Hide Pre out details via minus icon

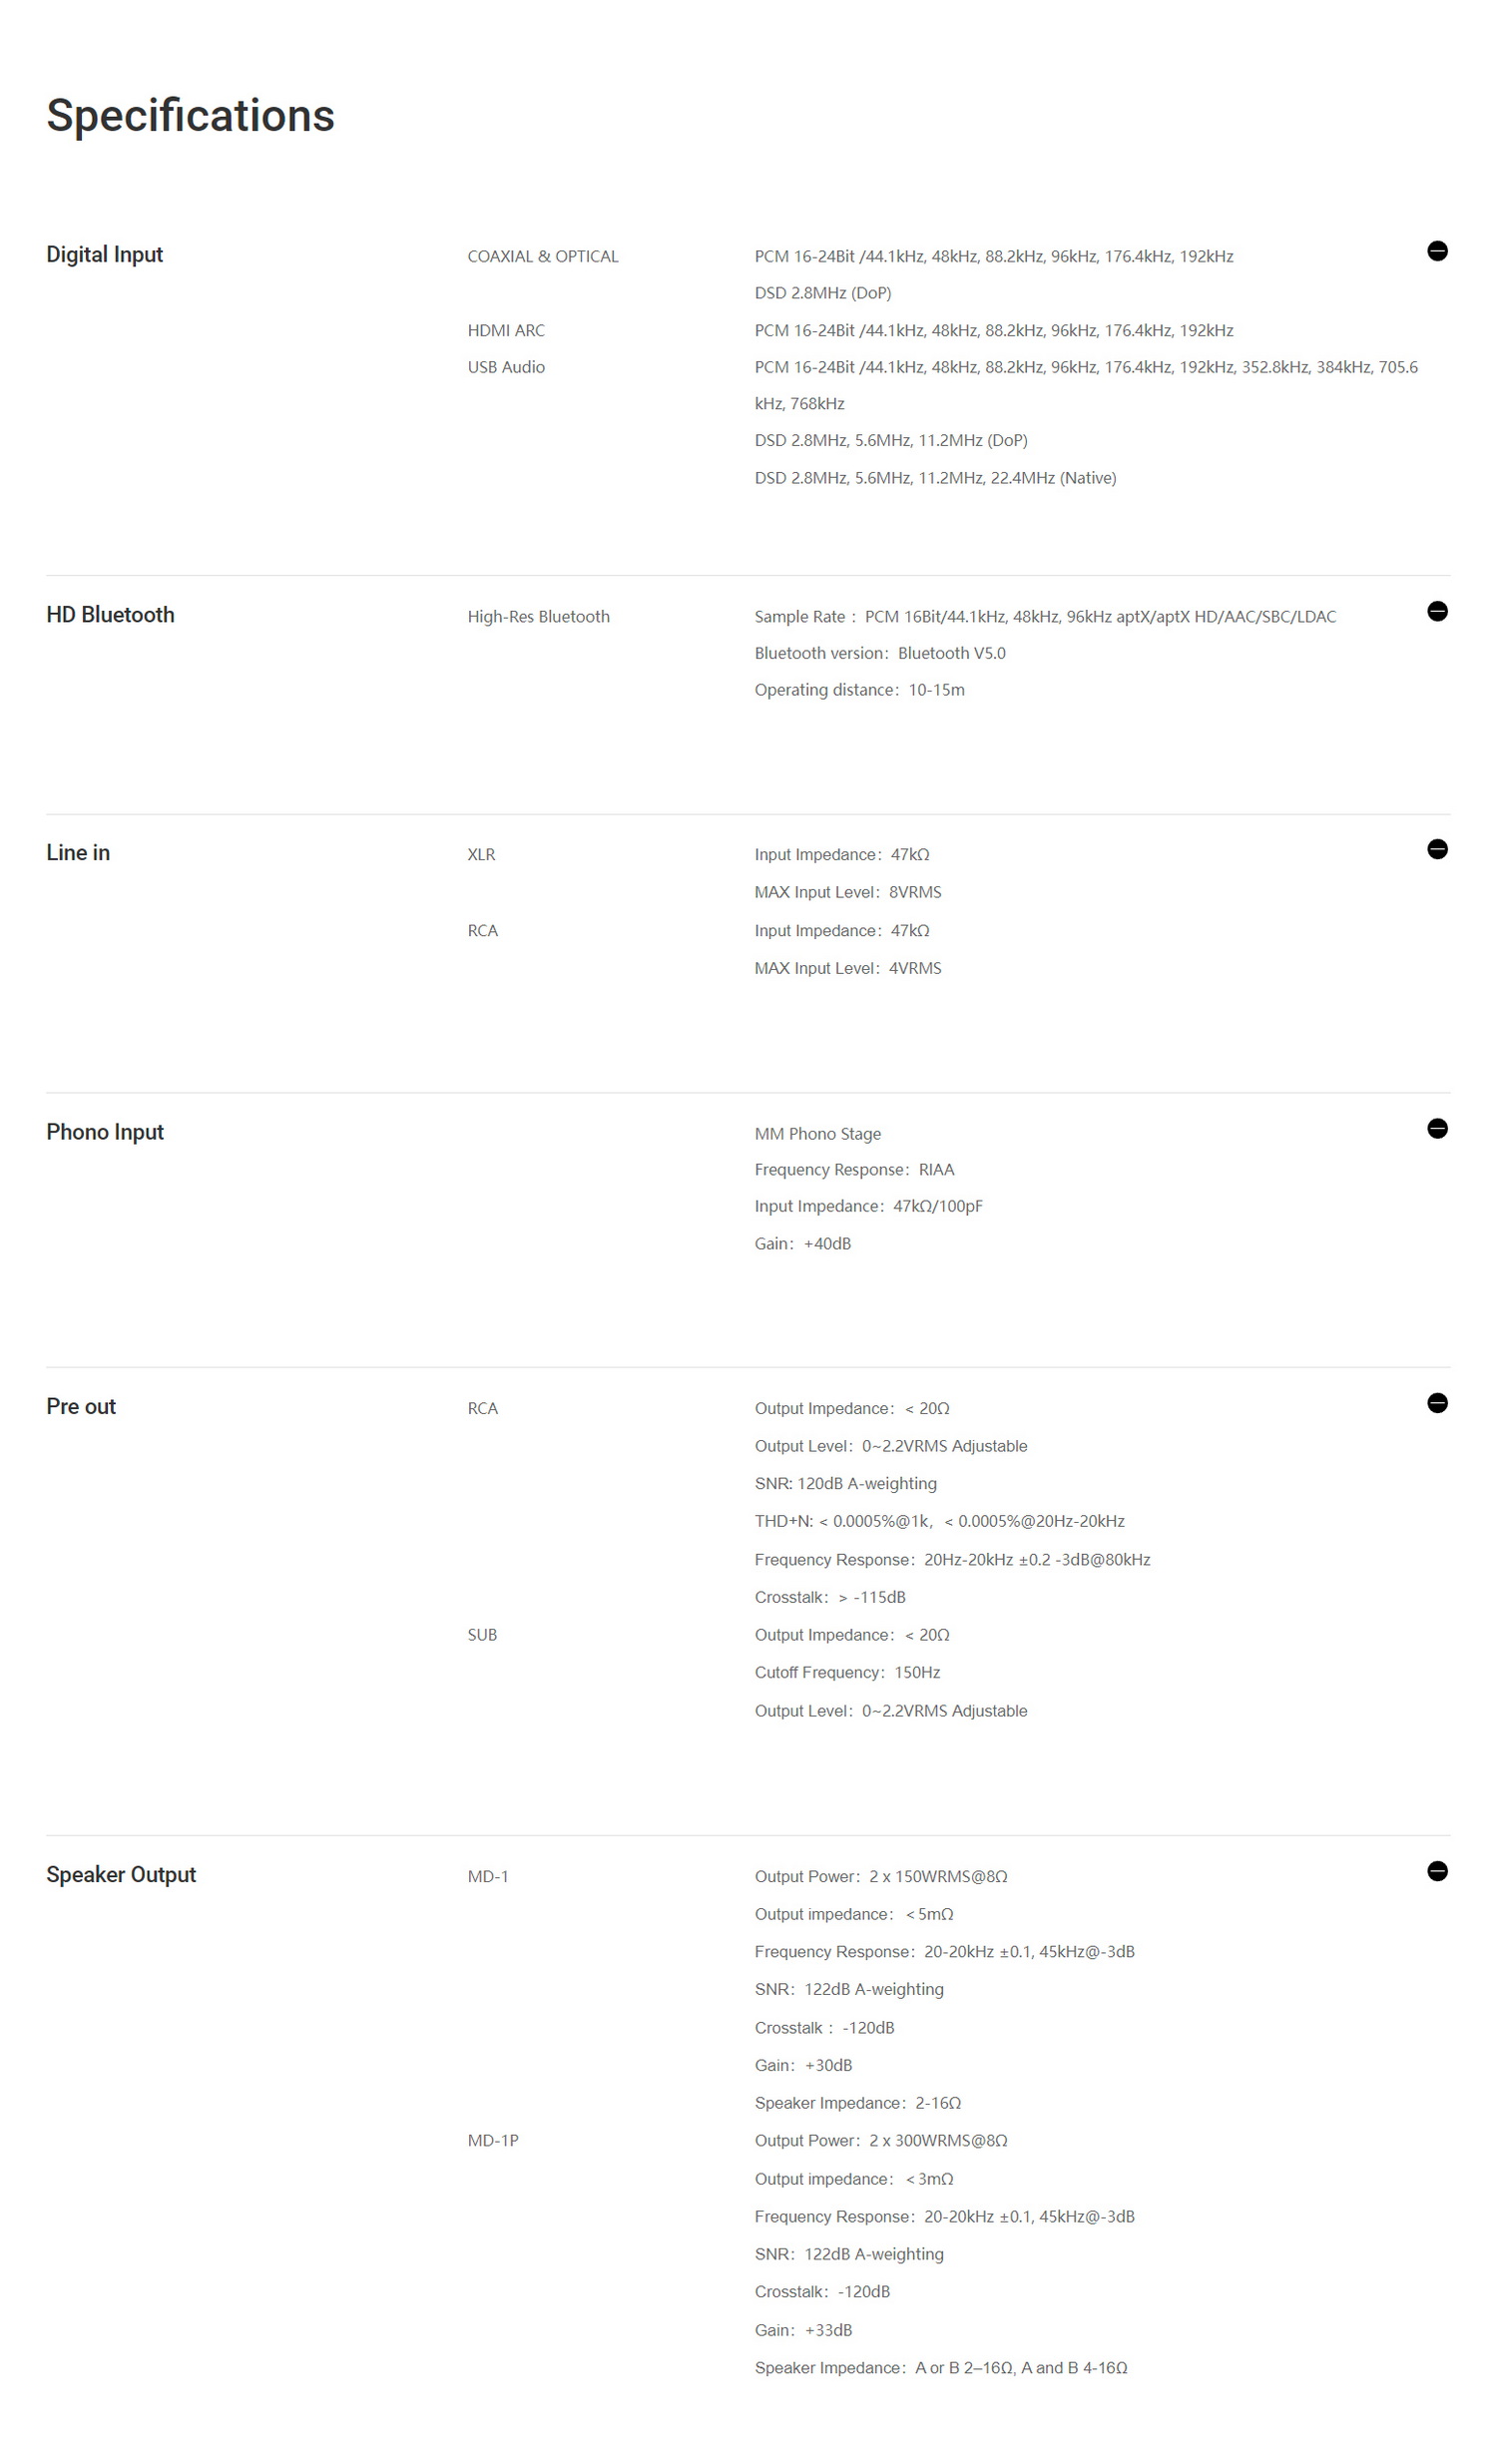(1437, 1403)
